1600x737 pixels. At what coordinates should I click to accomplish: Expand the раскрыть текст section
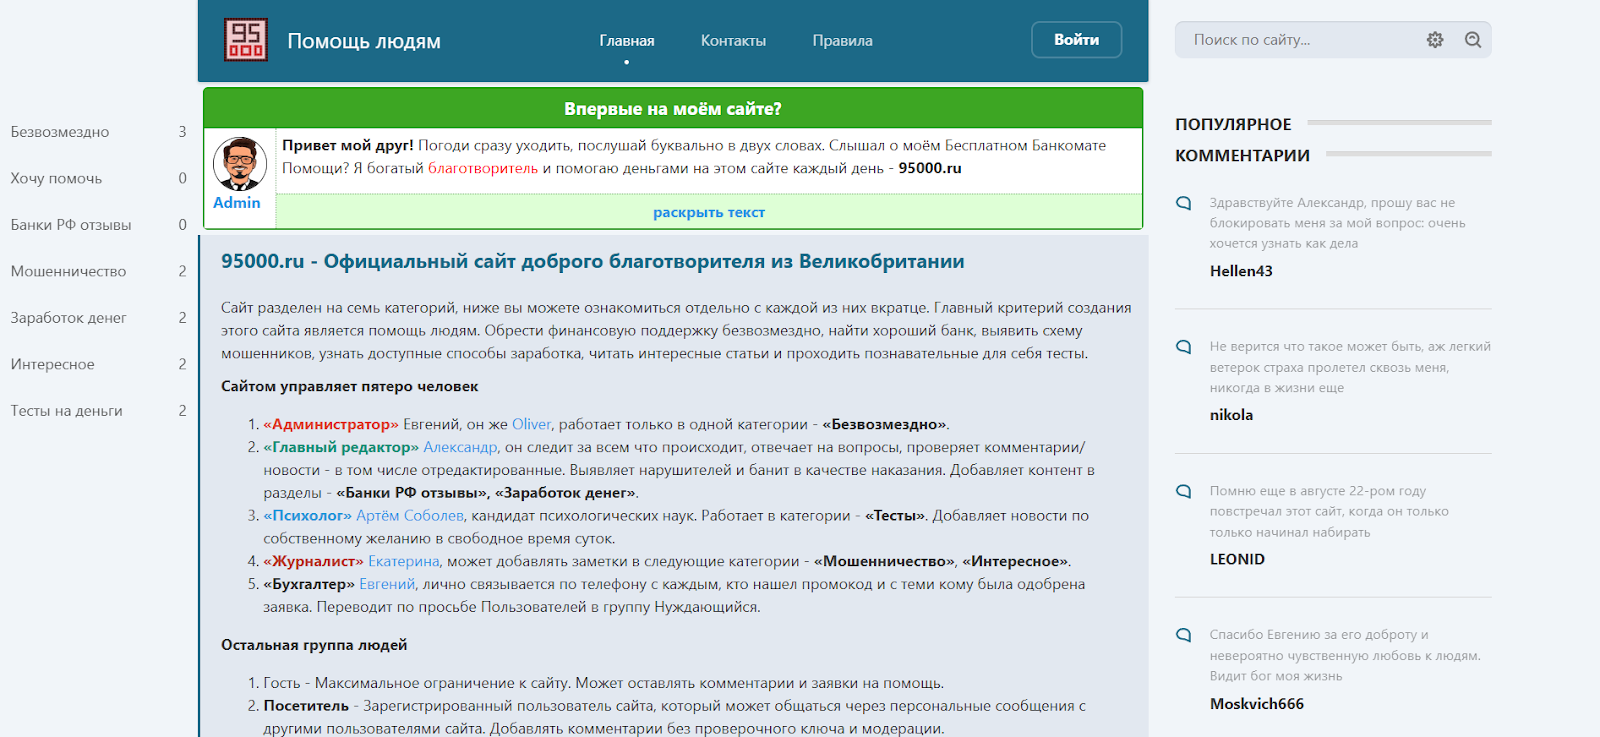(x=709, y=212)
